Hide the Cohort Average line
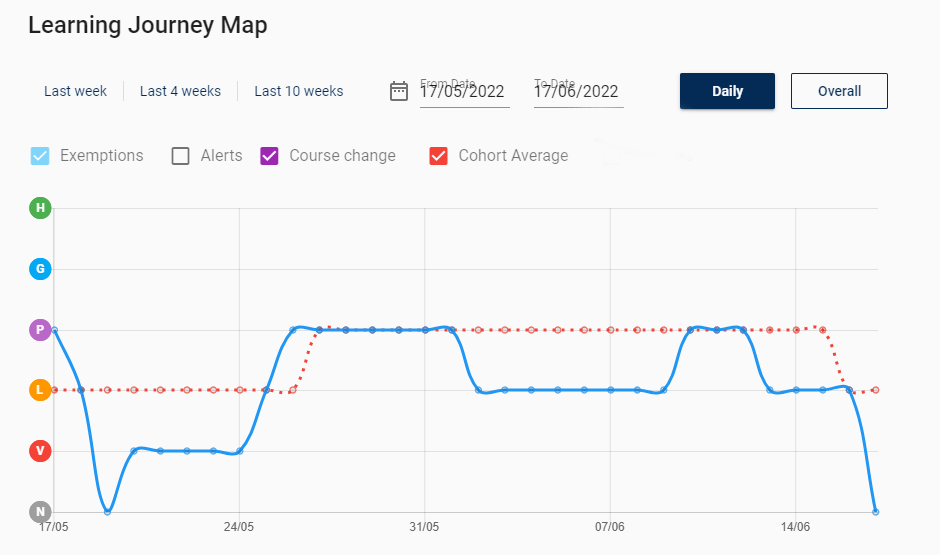This screenshot has height=555, width=940. [x=438, y=156]
